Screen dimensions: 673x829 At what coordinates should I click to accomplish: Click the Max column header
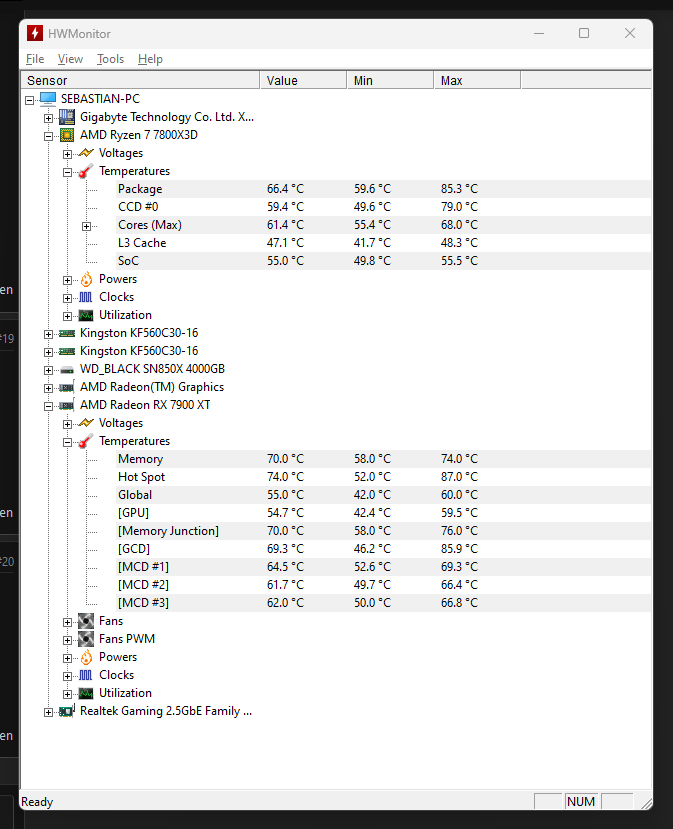point(477,80)
